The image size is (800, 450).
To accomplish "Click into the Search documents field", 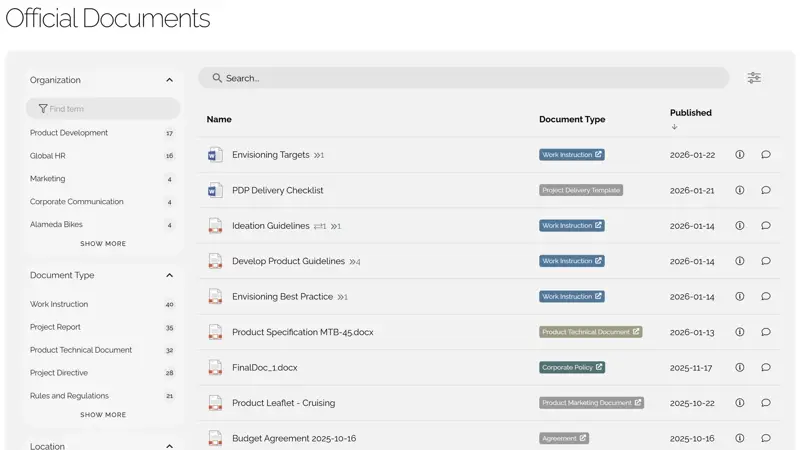I will 463,78.
